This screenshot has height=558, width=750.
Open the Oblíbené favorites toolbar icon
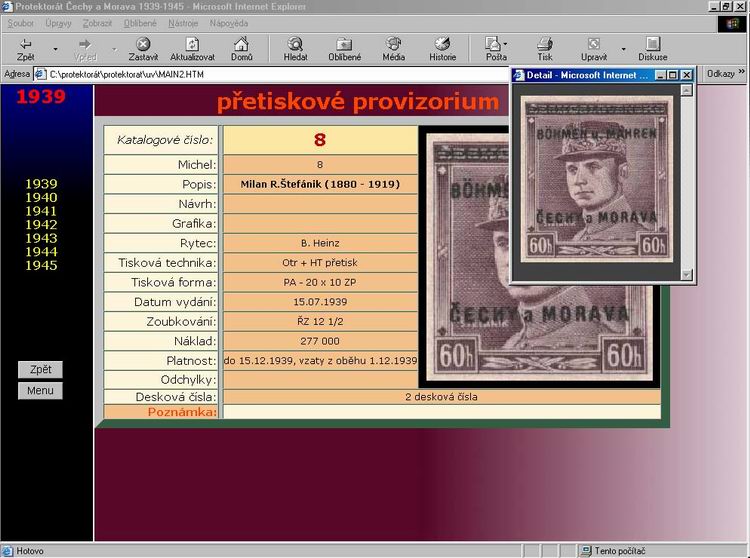tap(344, 44)
